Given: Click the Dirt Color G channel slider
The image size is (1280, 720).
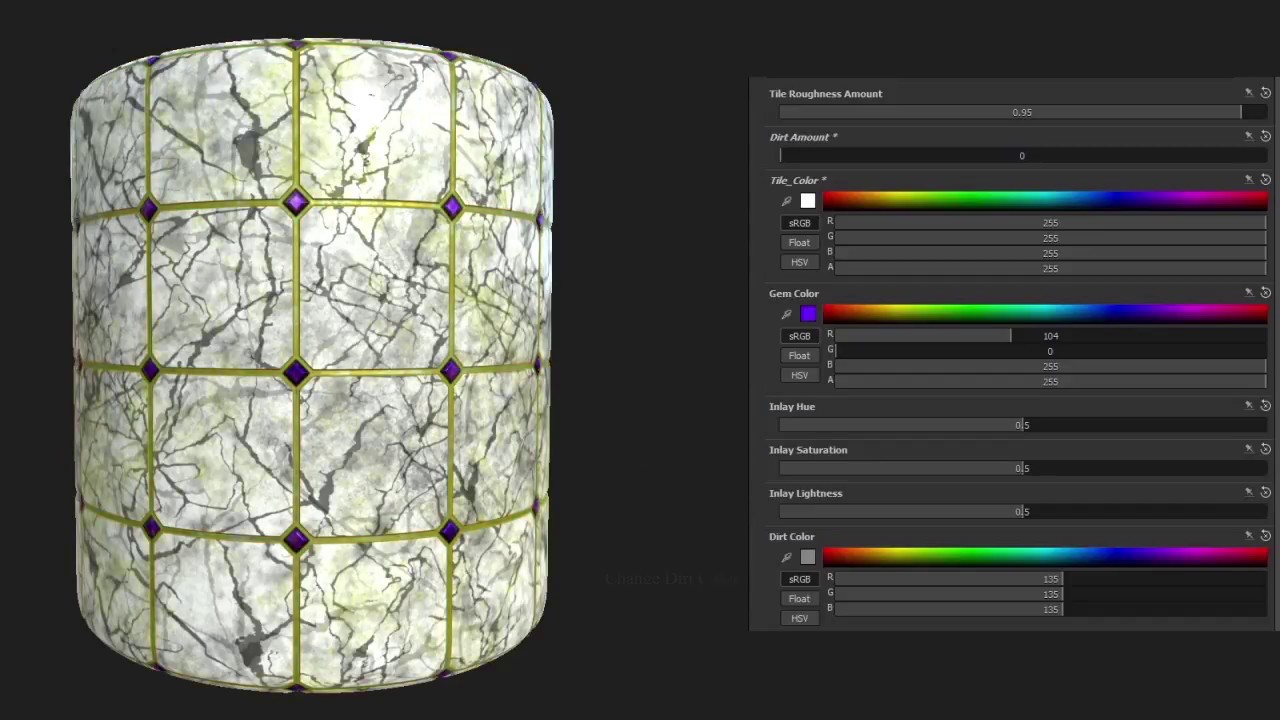Looking at the screenshot, I should tap(1050, 593).
